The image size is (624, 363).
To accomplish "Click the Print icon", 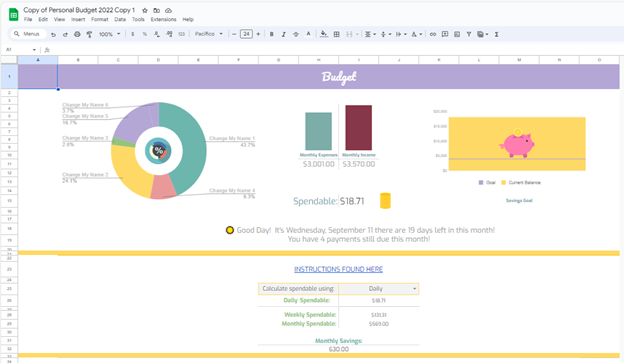I will 77,34.
